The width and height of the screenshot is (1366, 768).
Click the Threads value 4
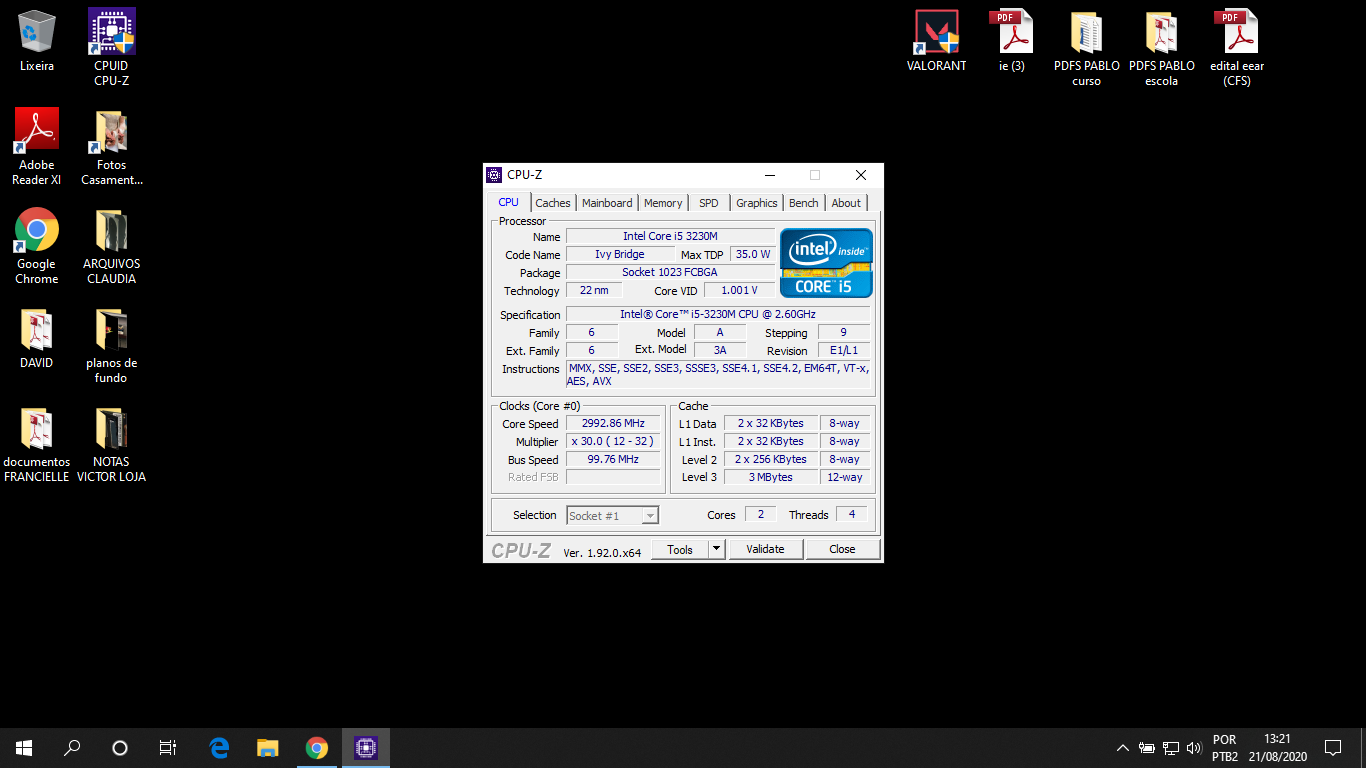click(x=851, y=514)
